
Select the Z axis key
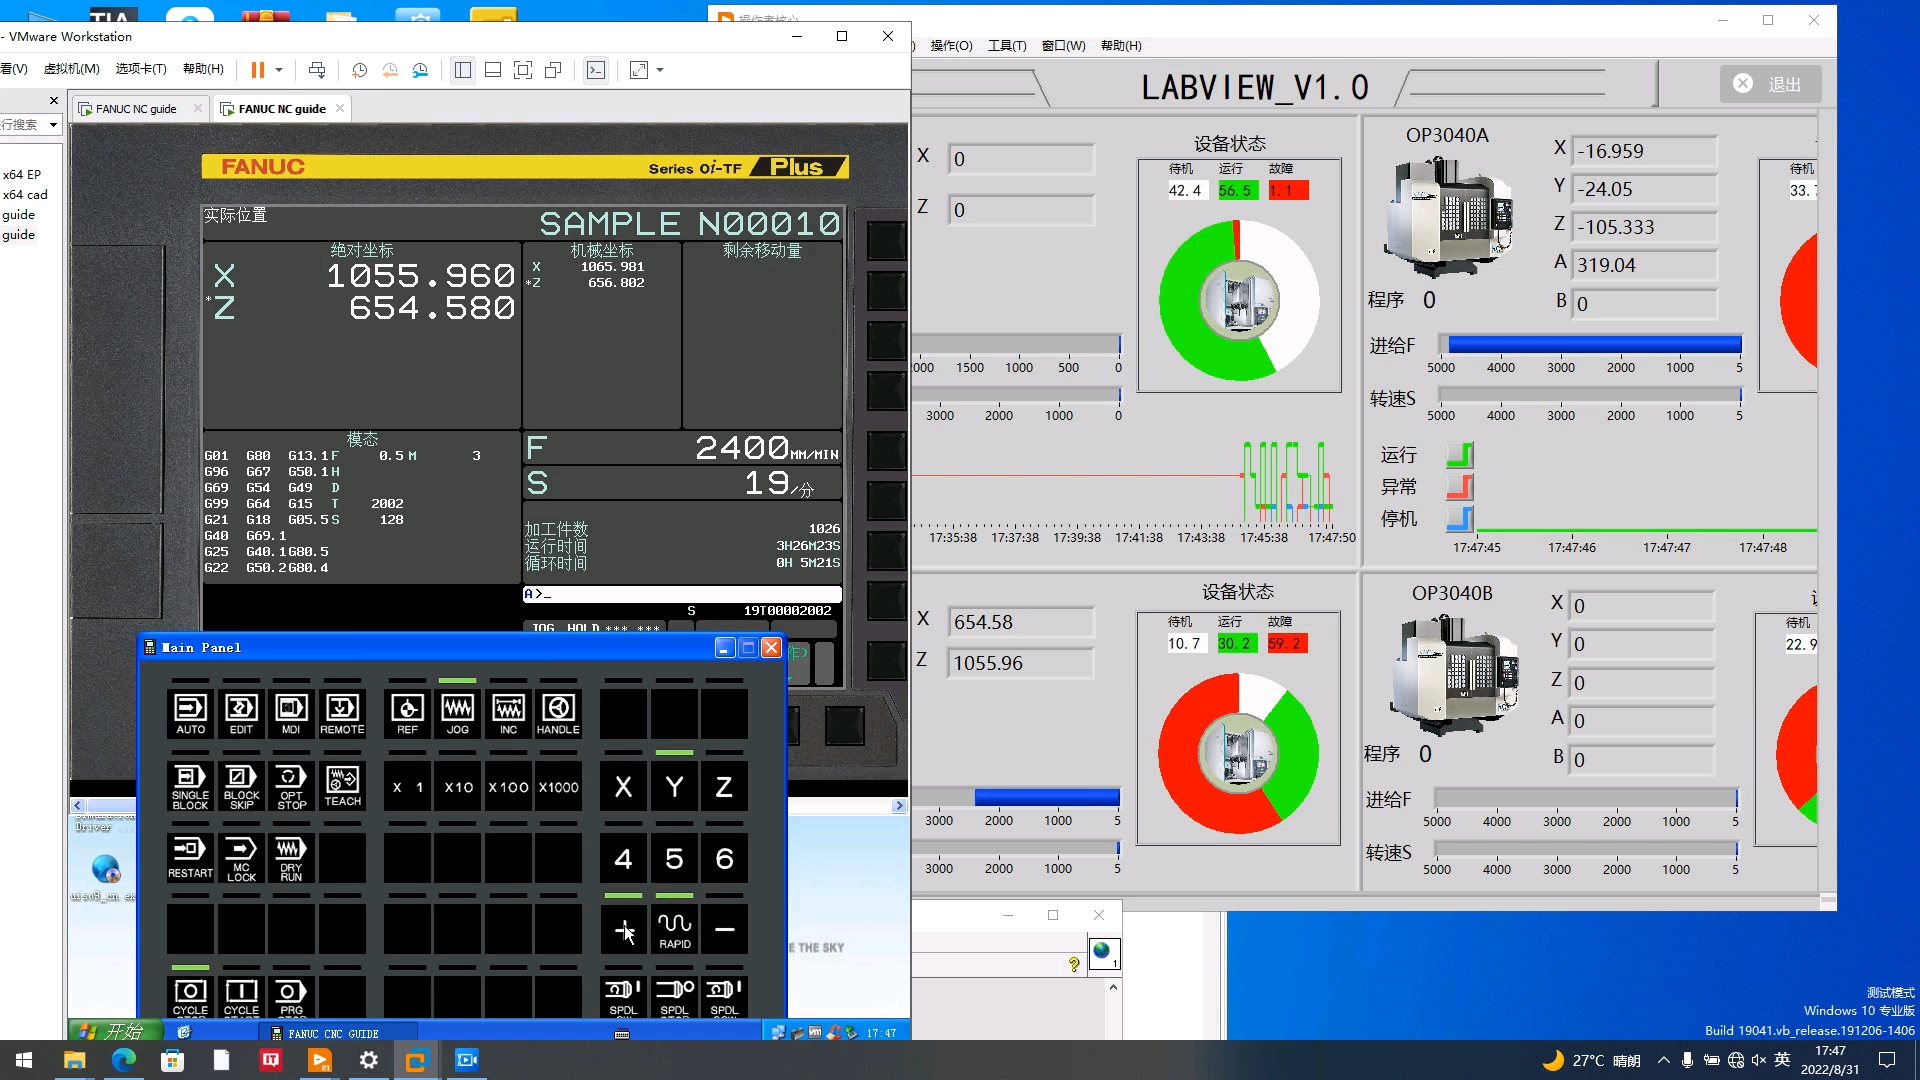tap(724, 786)
